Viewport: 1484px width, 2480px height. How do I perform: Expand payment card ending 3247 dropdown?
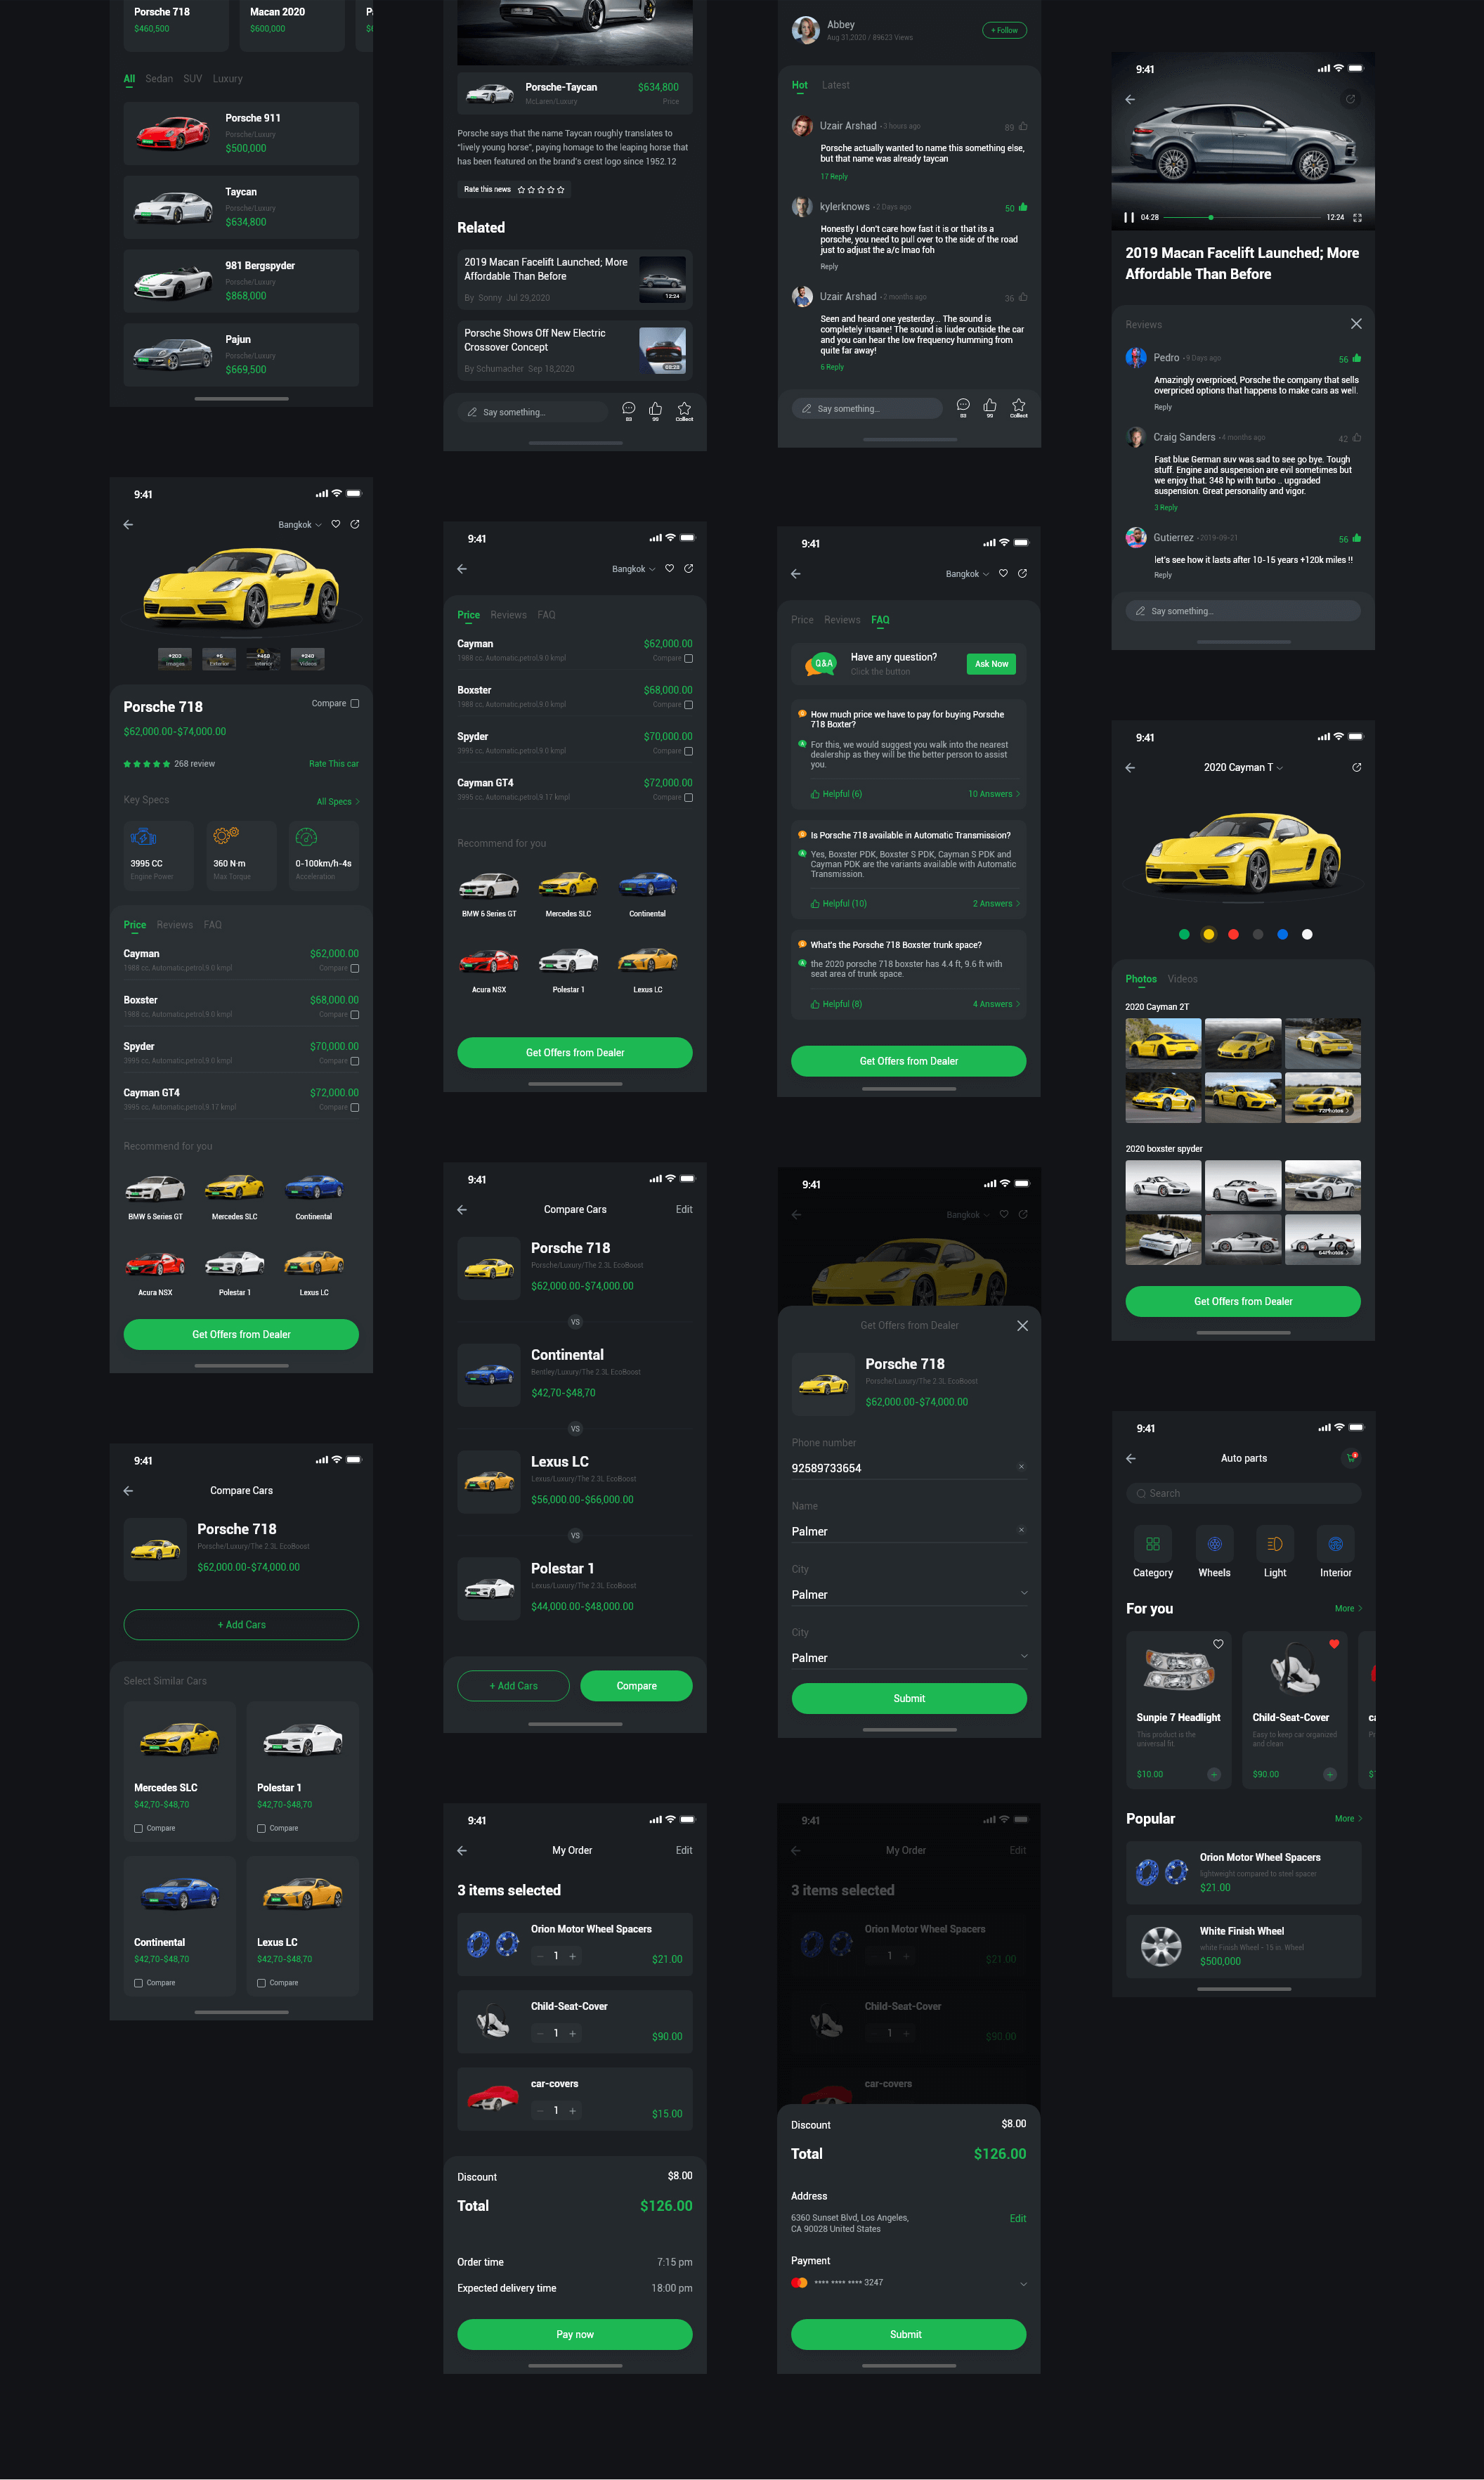coord(1023,2283)
